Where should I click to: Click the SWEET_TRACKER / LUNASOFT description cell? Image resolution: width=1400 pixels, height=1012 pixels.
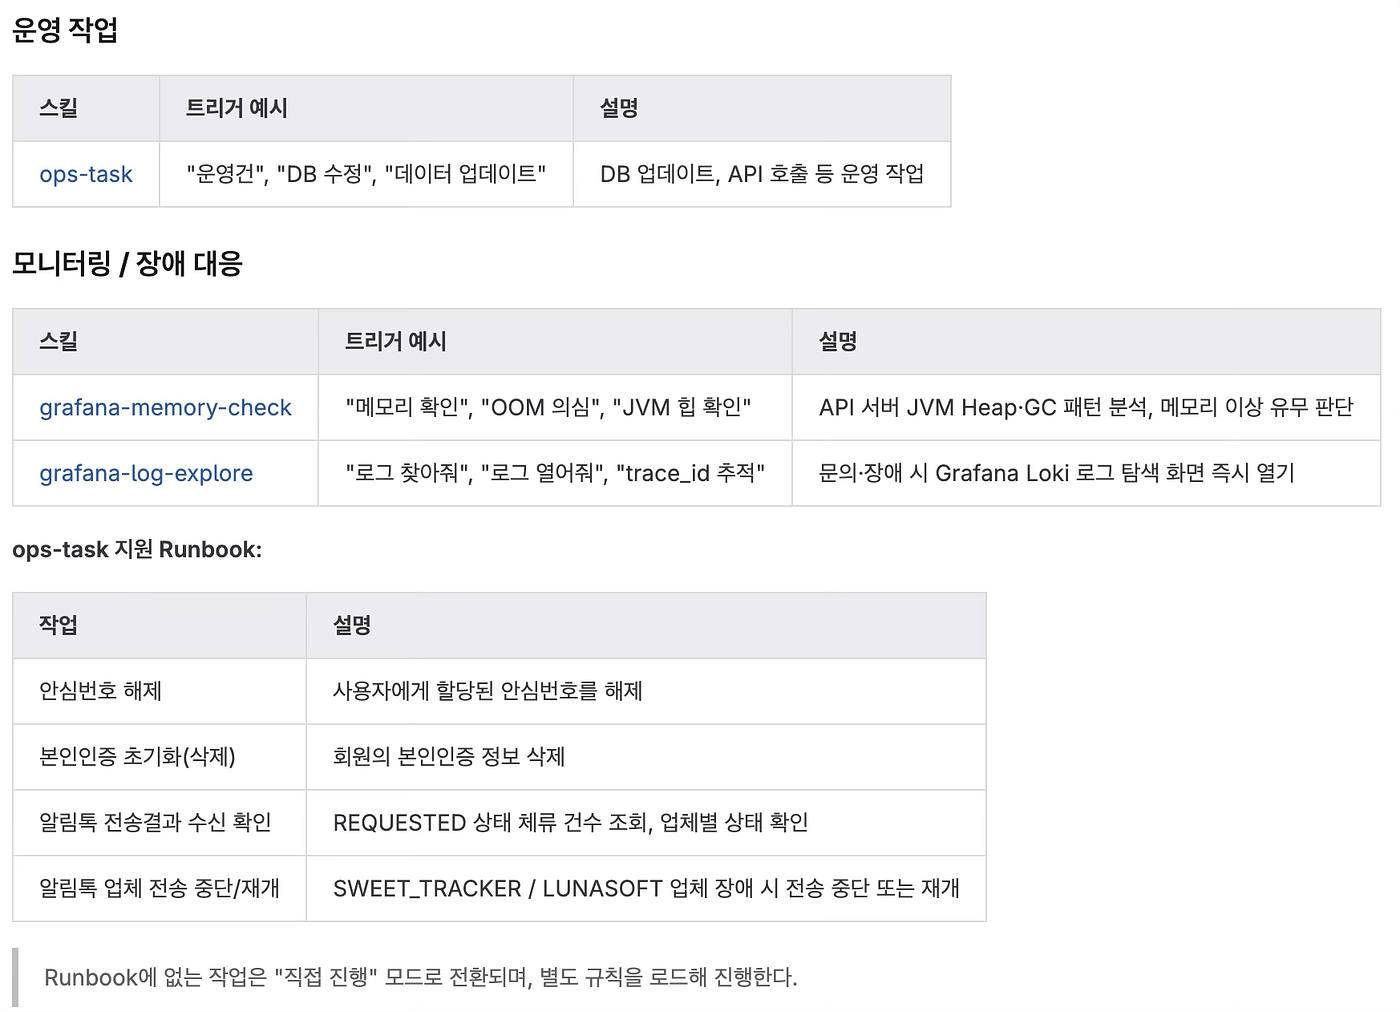point(646,888)
